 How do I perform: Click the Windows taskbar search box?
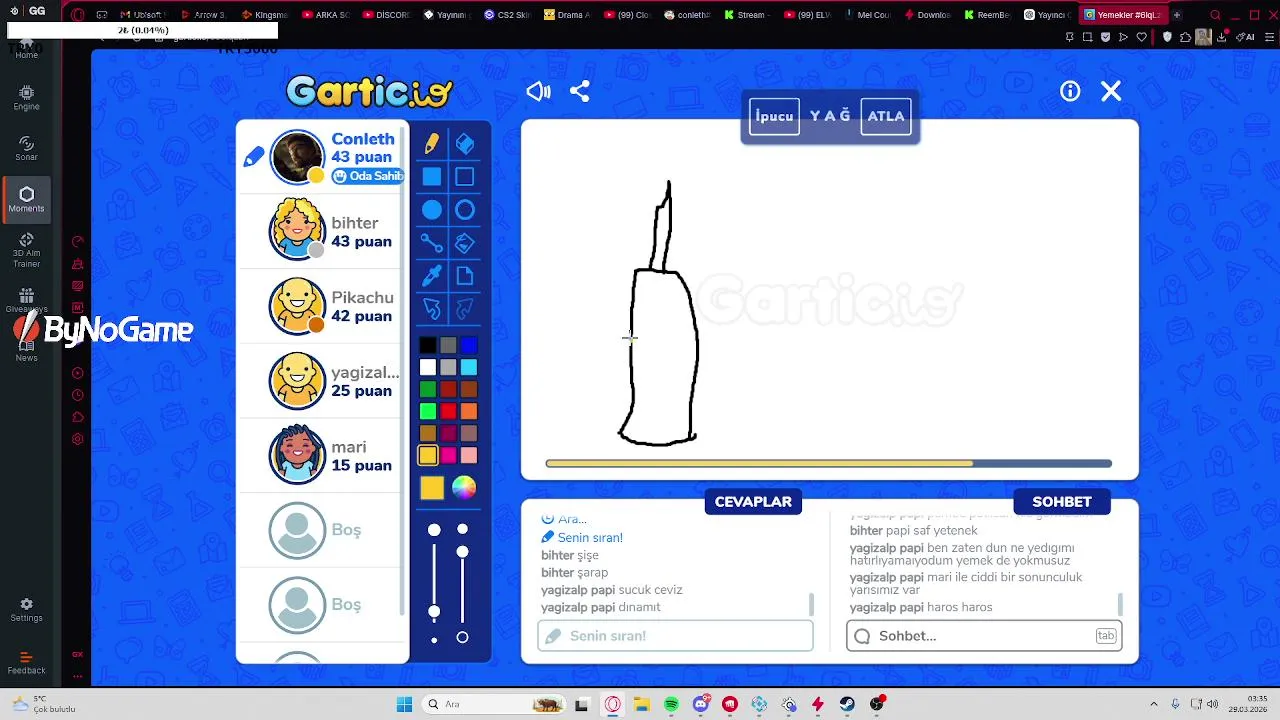(x=493, y=704)
